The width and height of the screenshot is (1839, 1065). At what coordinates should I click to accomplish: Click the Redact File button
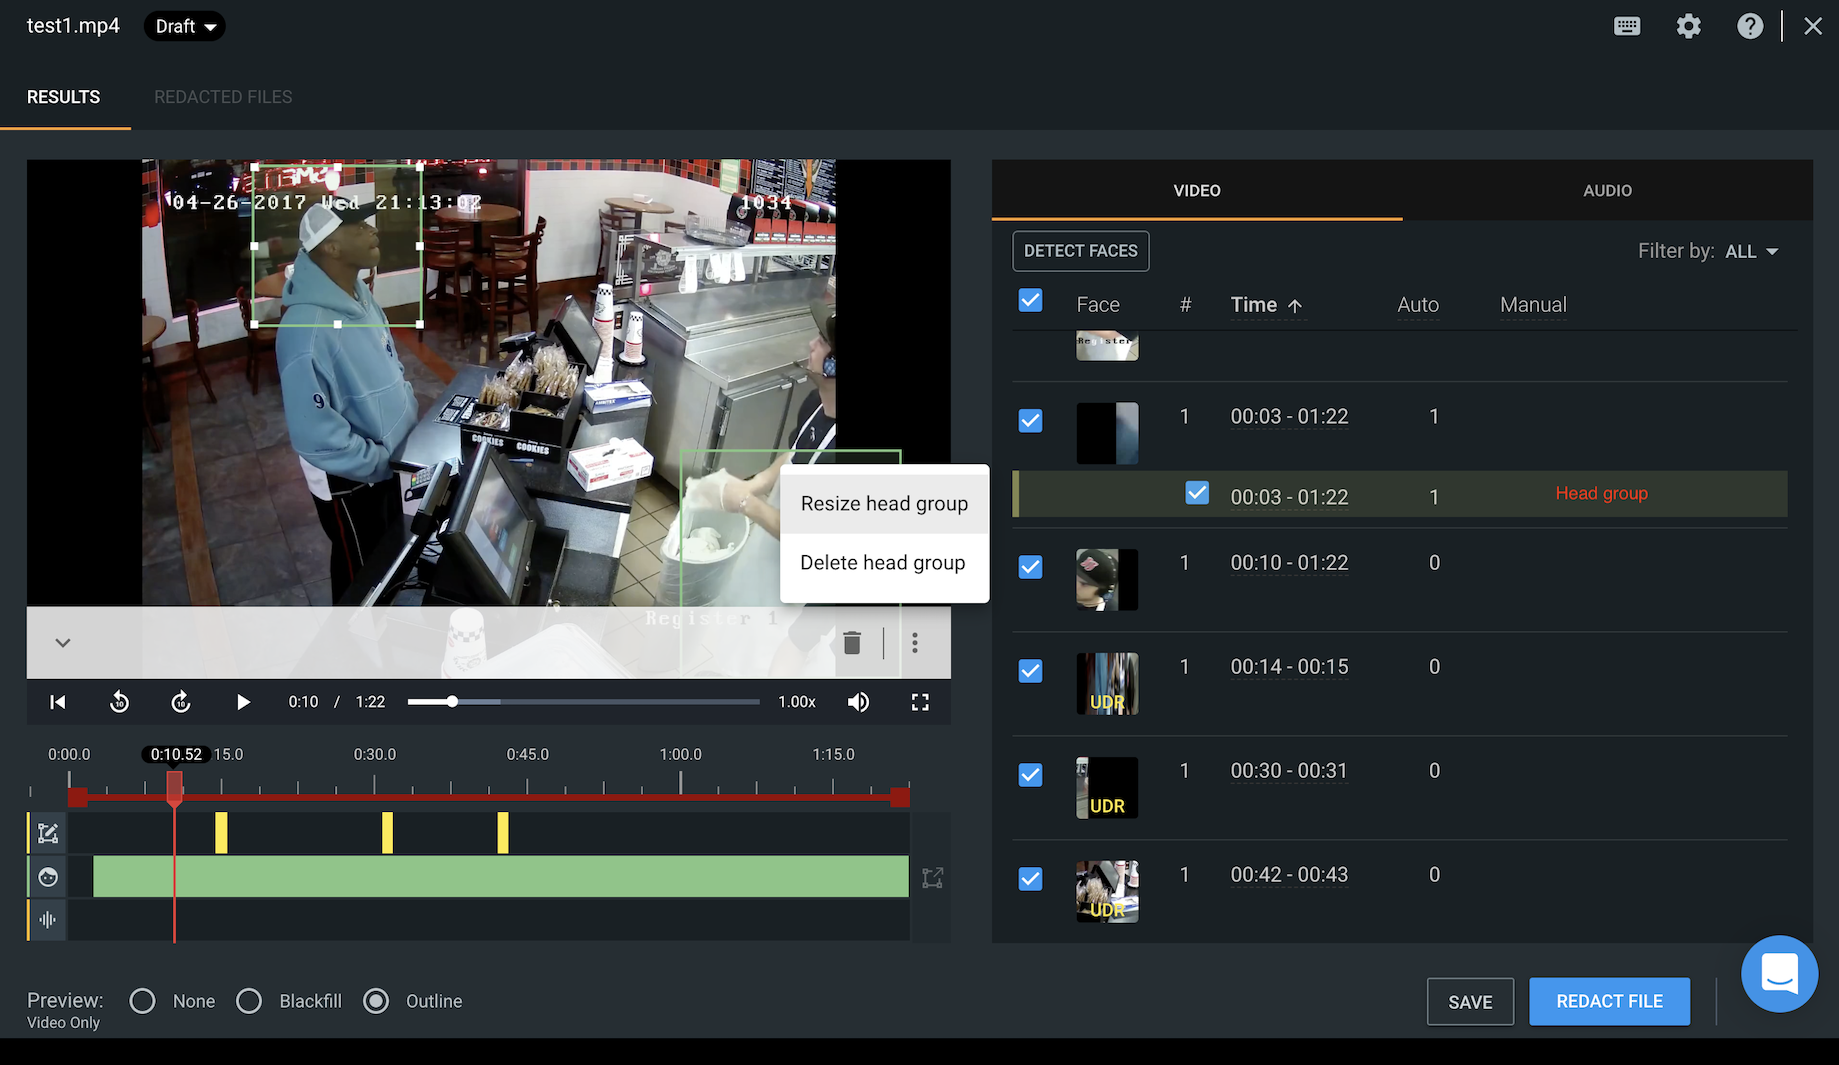[x=1610, y=1002]
